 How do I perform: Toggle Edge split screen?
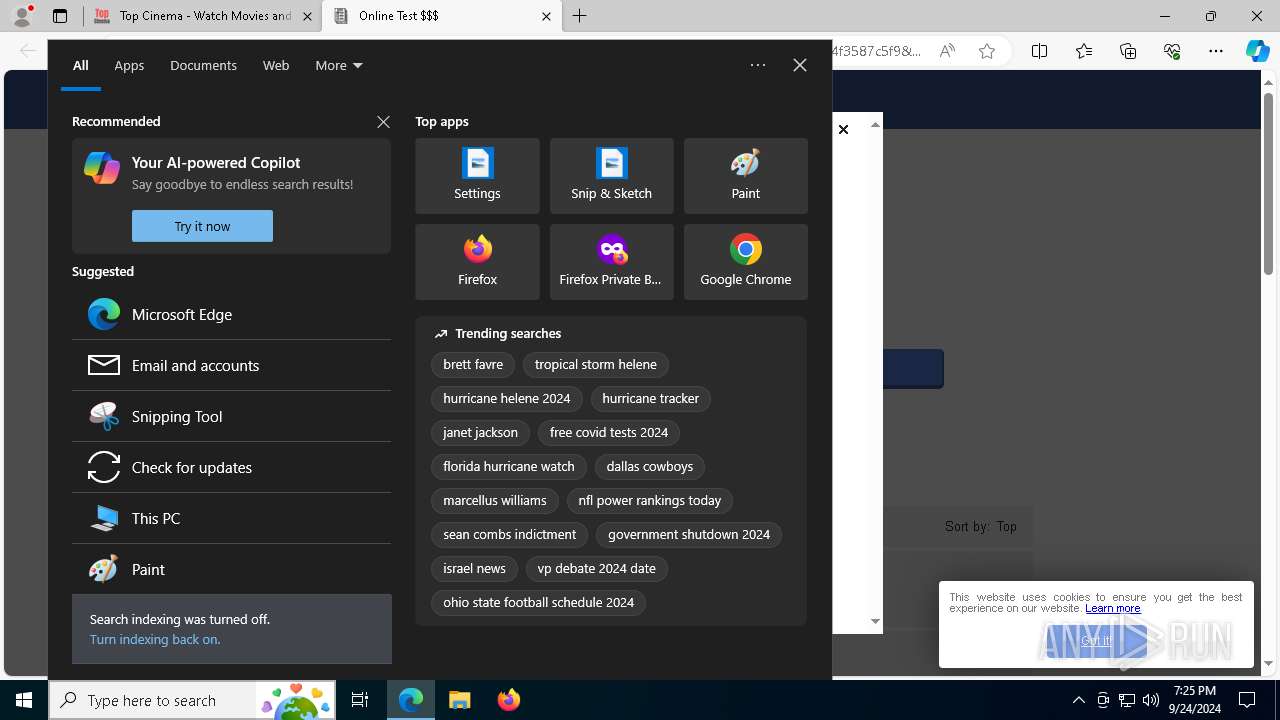pos(1039,51)
